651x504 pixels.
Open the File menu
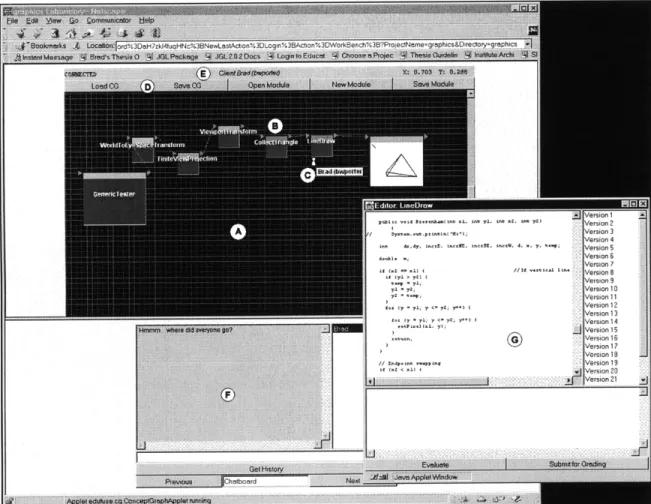12,20
